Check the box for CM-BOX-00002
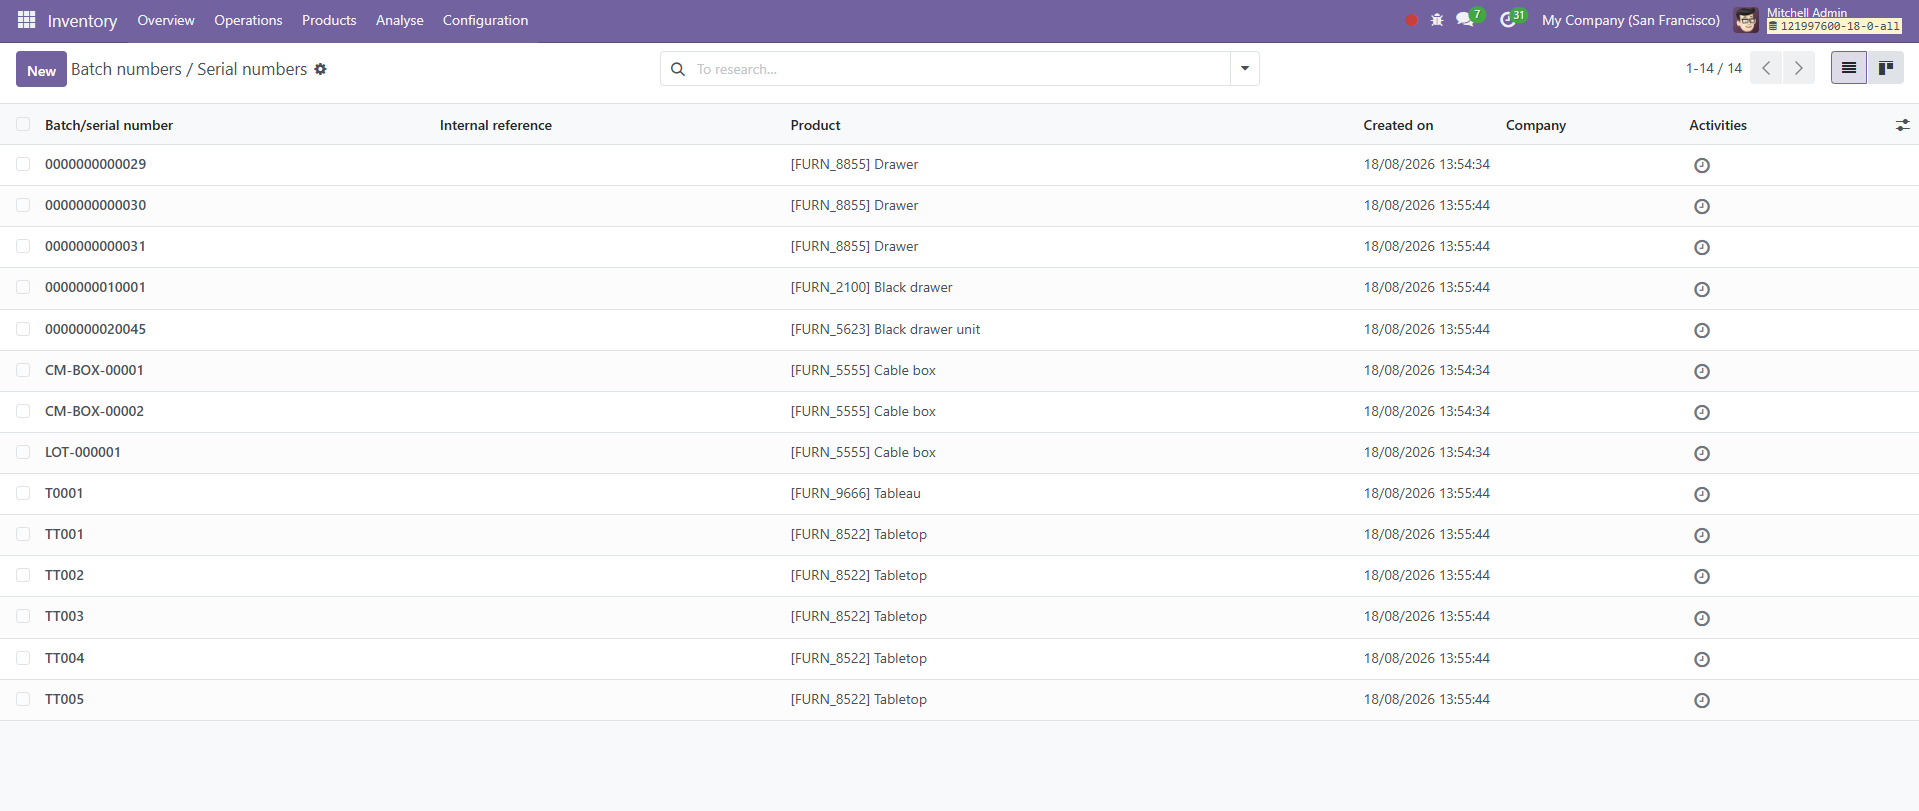 pyautogui.click(x=23, y=411)
